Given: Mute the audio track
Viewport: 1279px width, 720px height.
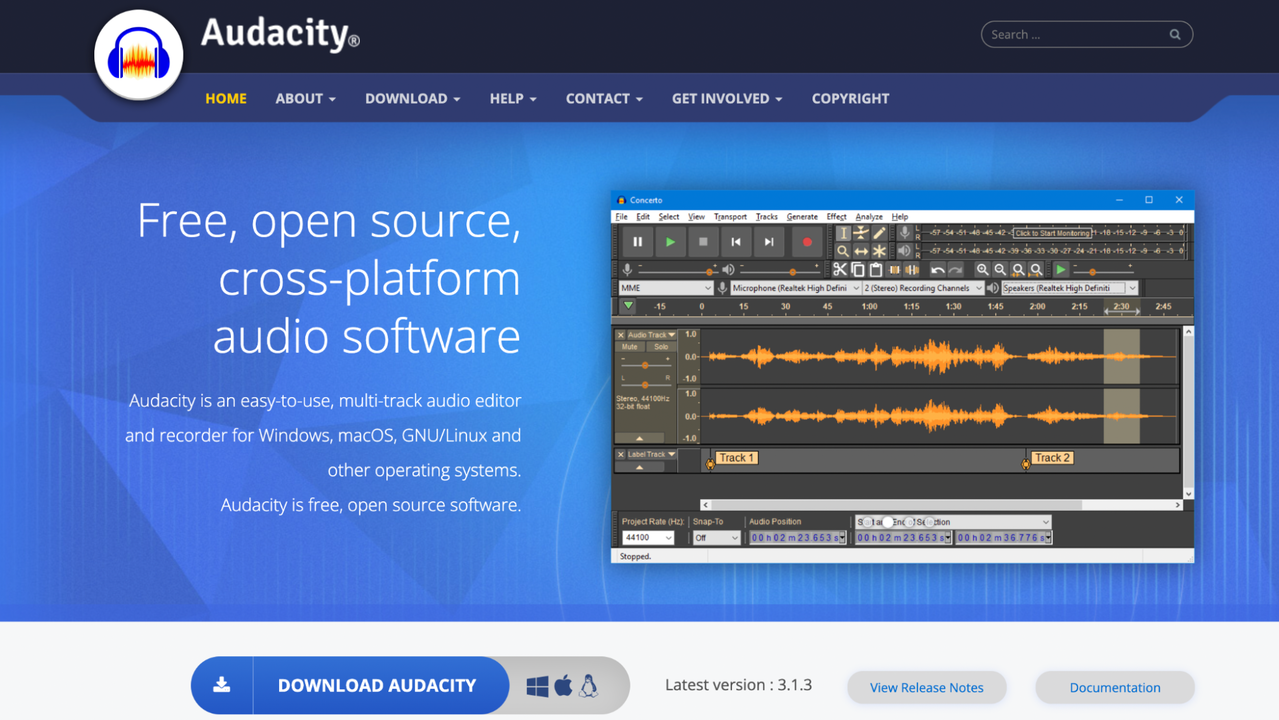Looking at the screenshot, I should point(629,347).
